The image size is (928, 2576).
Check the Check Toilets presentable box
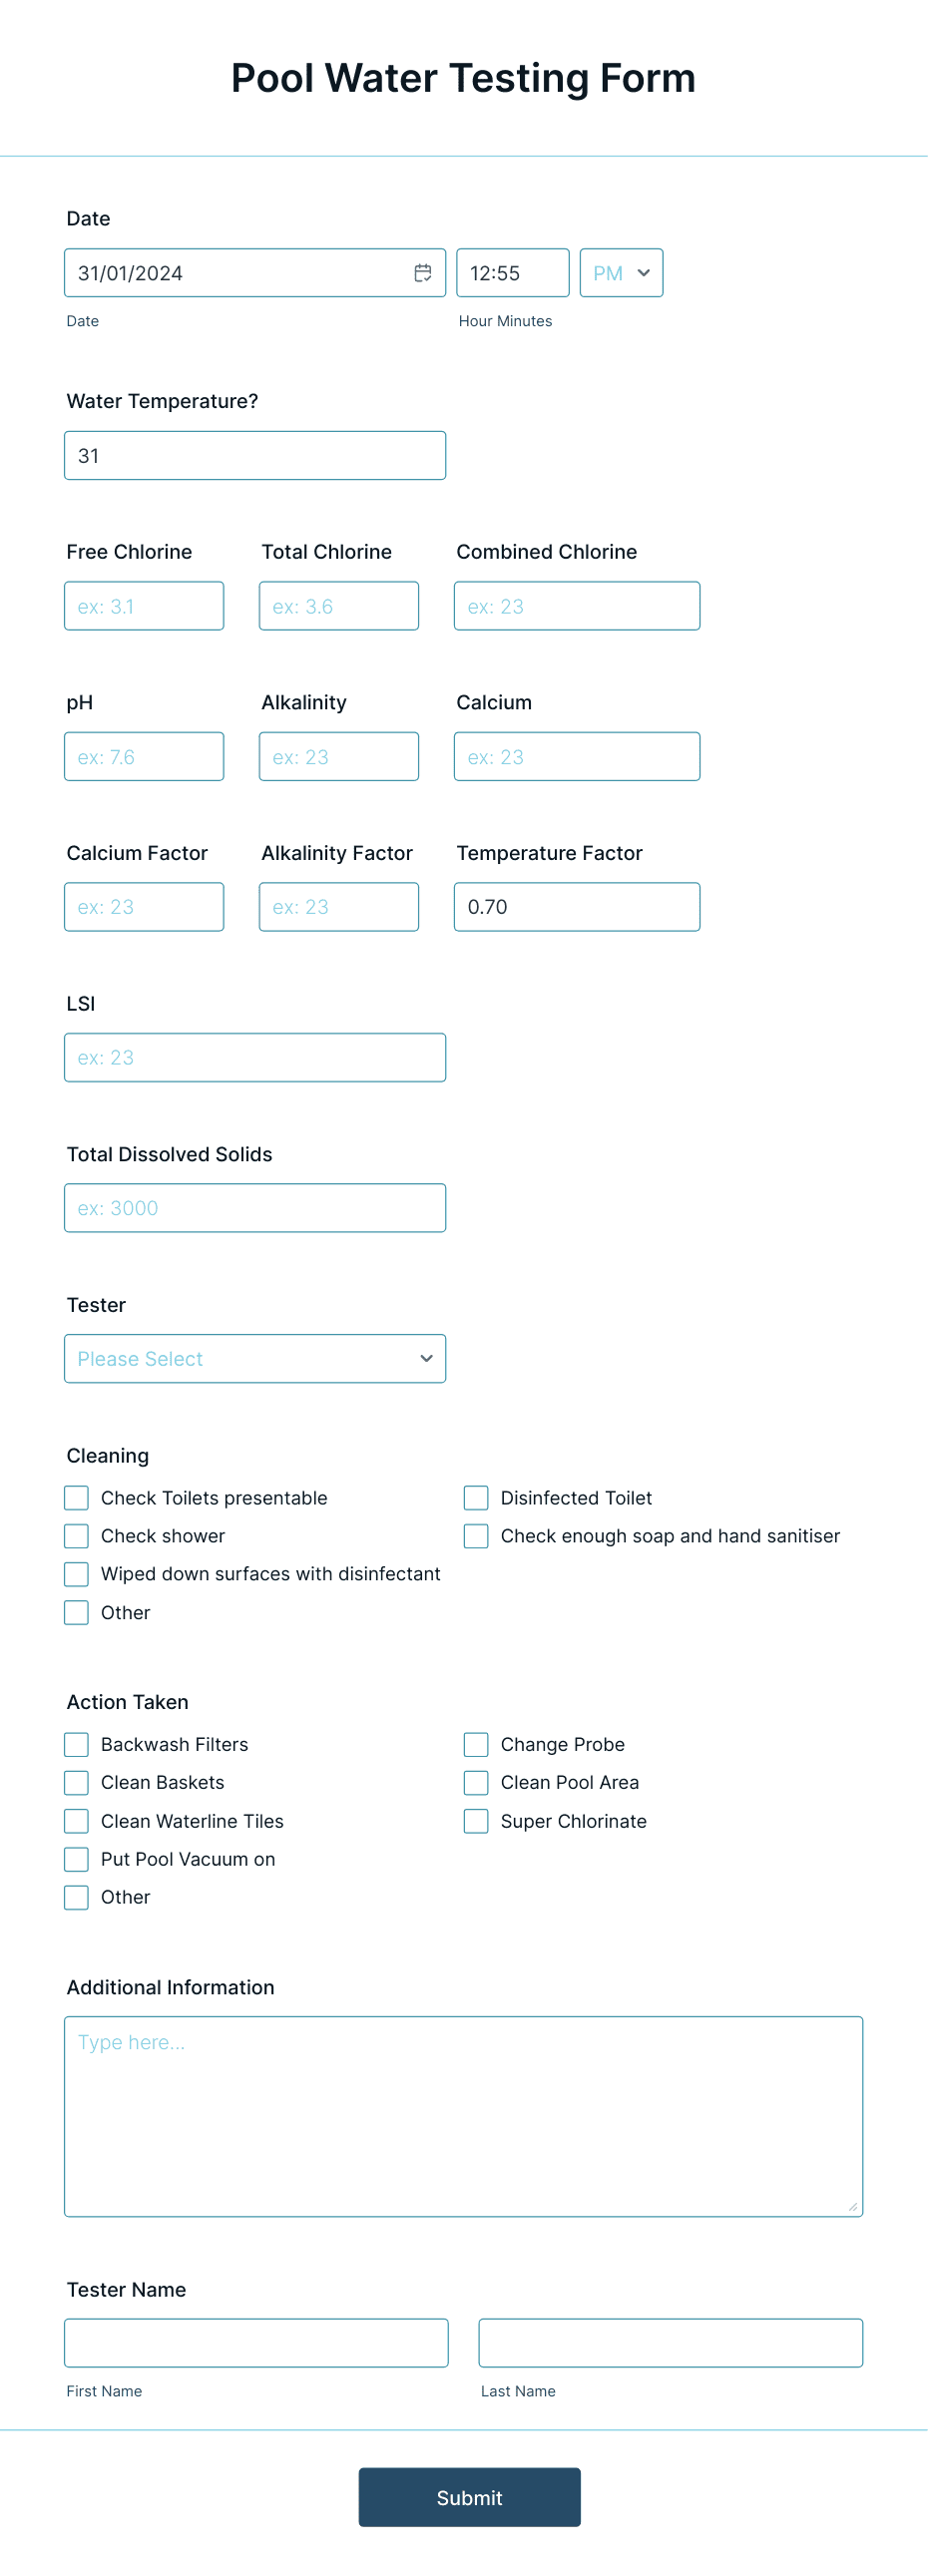pyautogui.click(x=76, y=1497)
